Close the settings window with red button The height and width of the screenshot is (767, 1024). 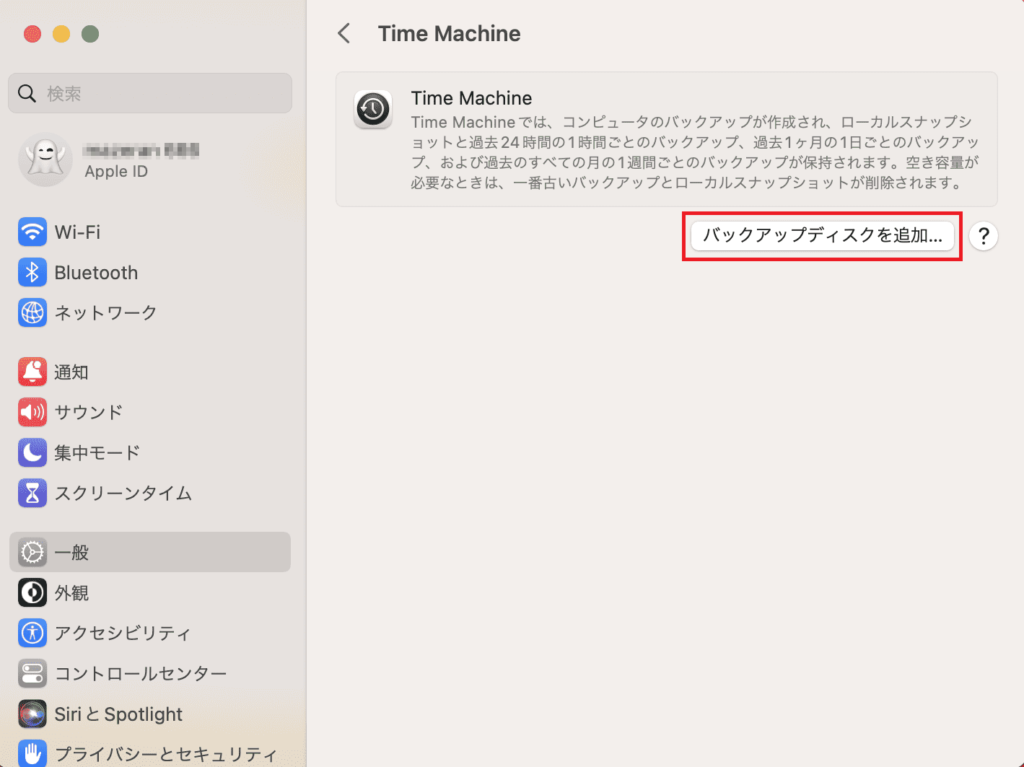click(33, 33)
